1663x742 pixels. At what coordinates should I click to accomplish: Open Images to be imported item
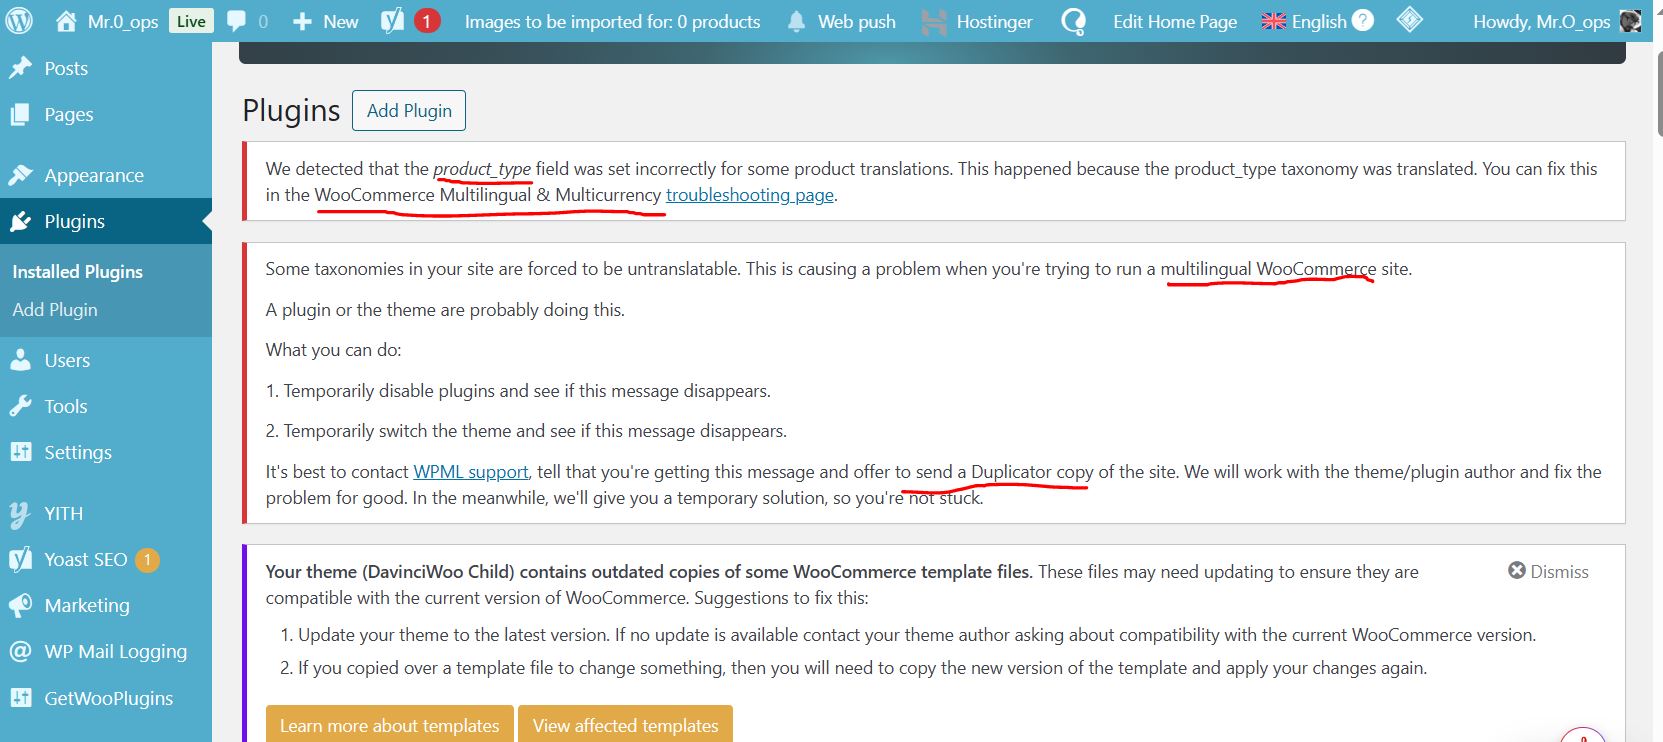pyautogui.click(x=612, y=21)
